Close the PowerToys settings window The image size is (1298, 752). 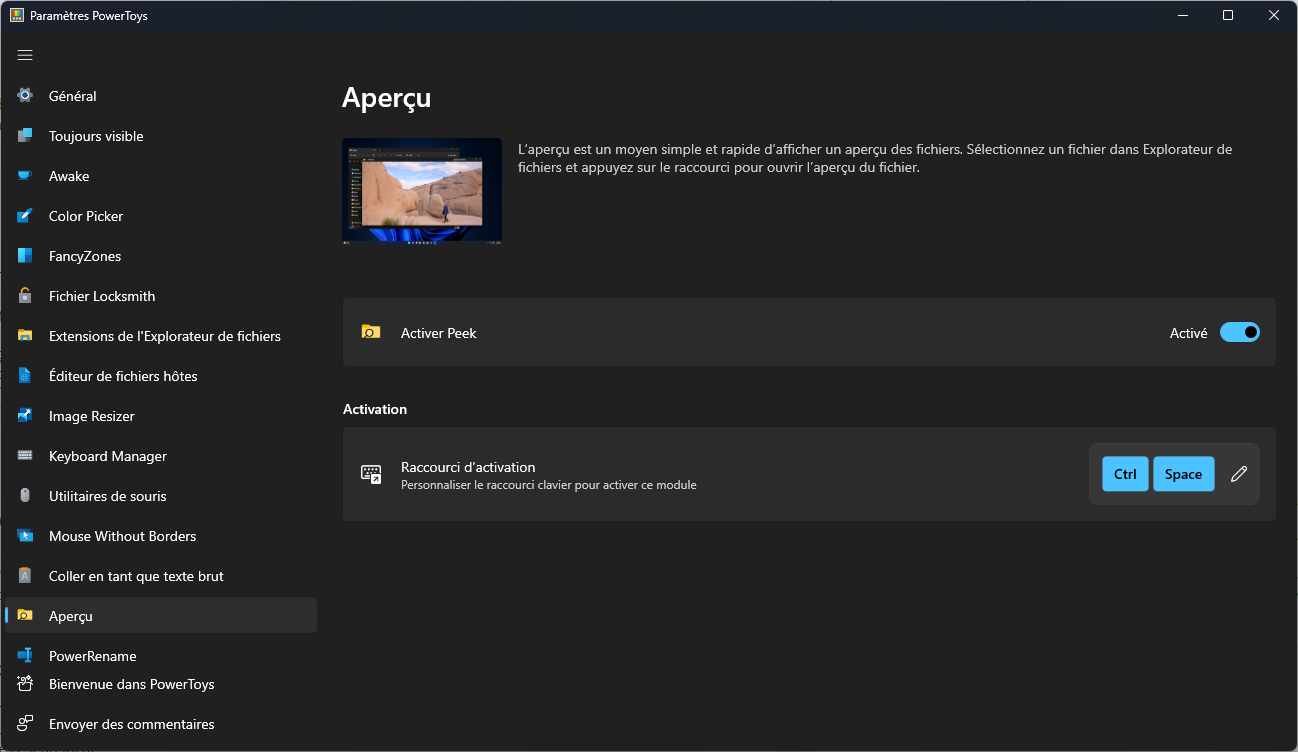tap(1274, 15)
